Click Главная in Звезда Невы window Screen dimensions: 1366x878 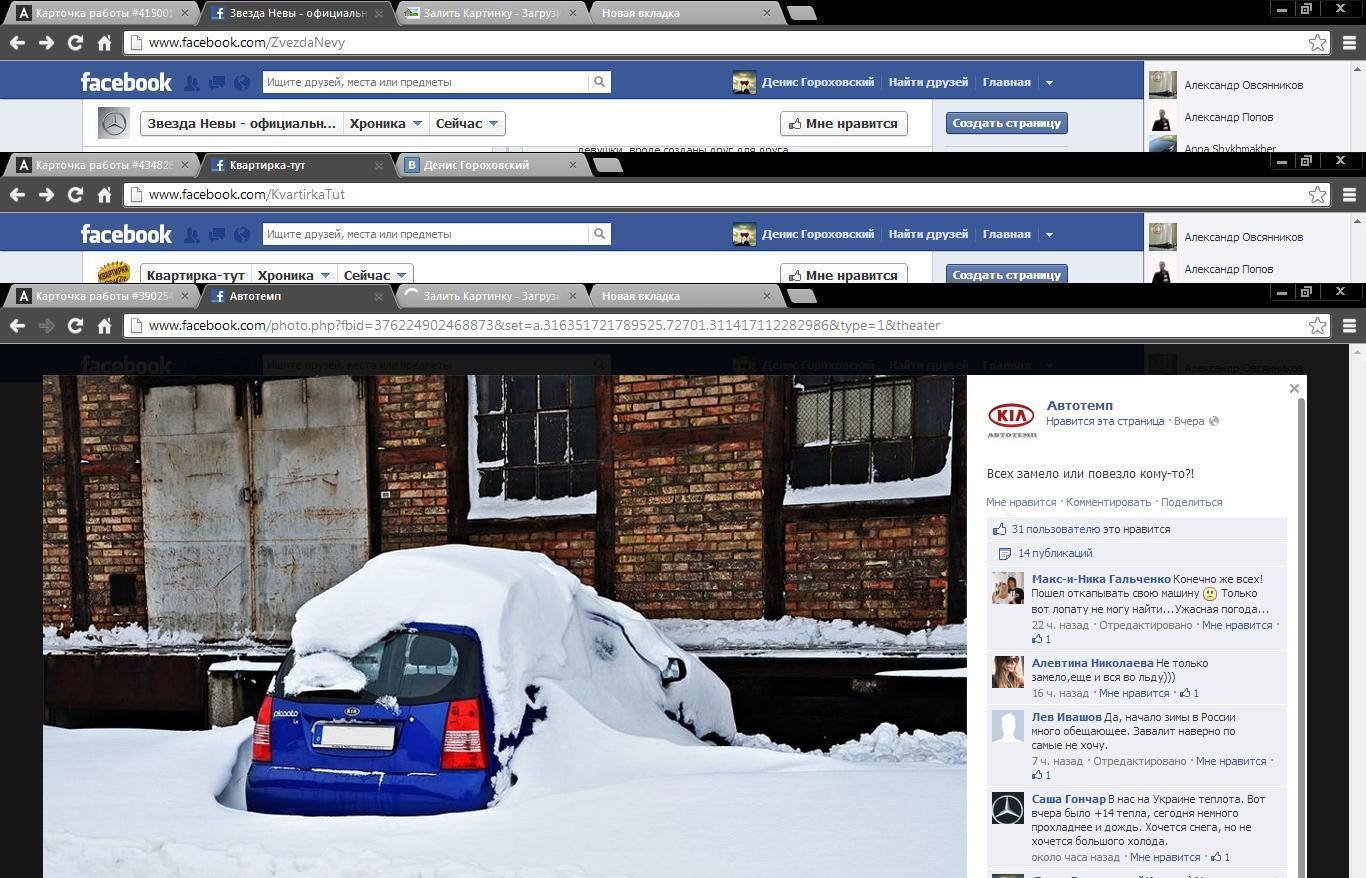pyautogui.click(x=1006, y=82)
